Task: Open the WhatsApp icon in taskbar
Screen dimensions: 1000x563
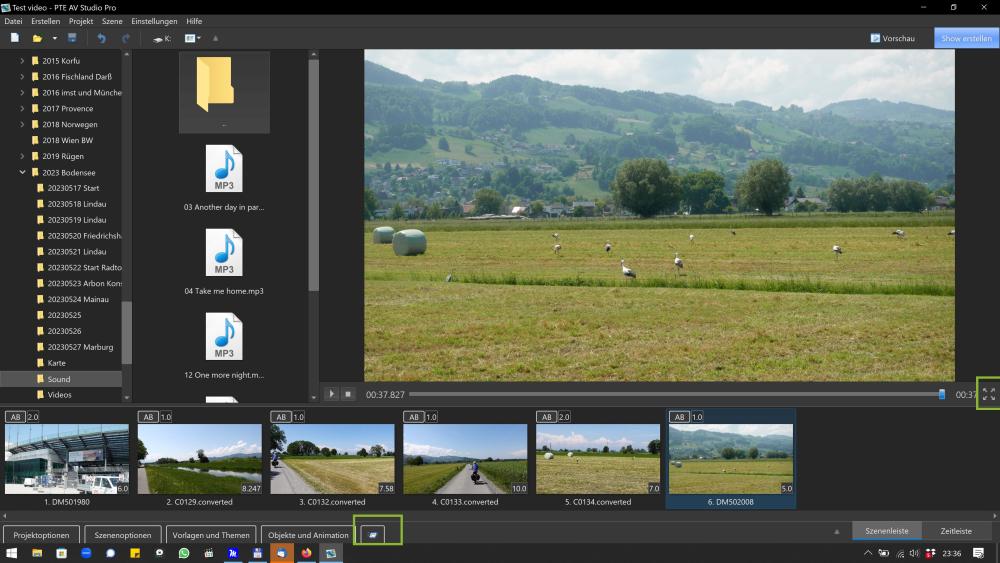Action: tap(184, 553)
